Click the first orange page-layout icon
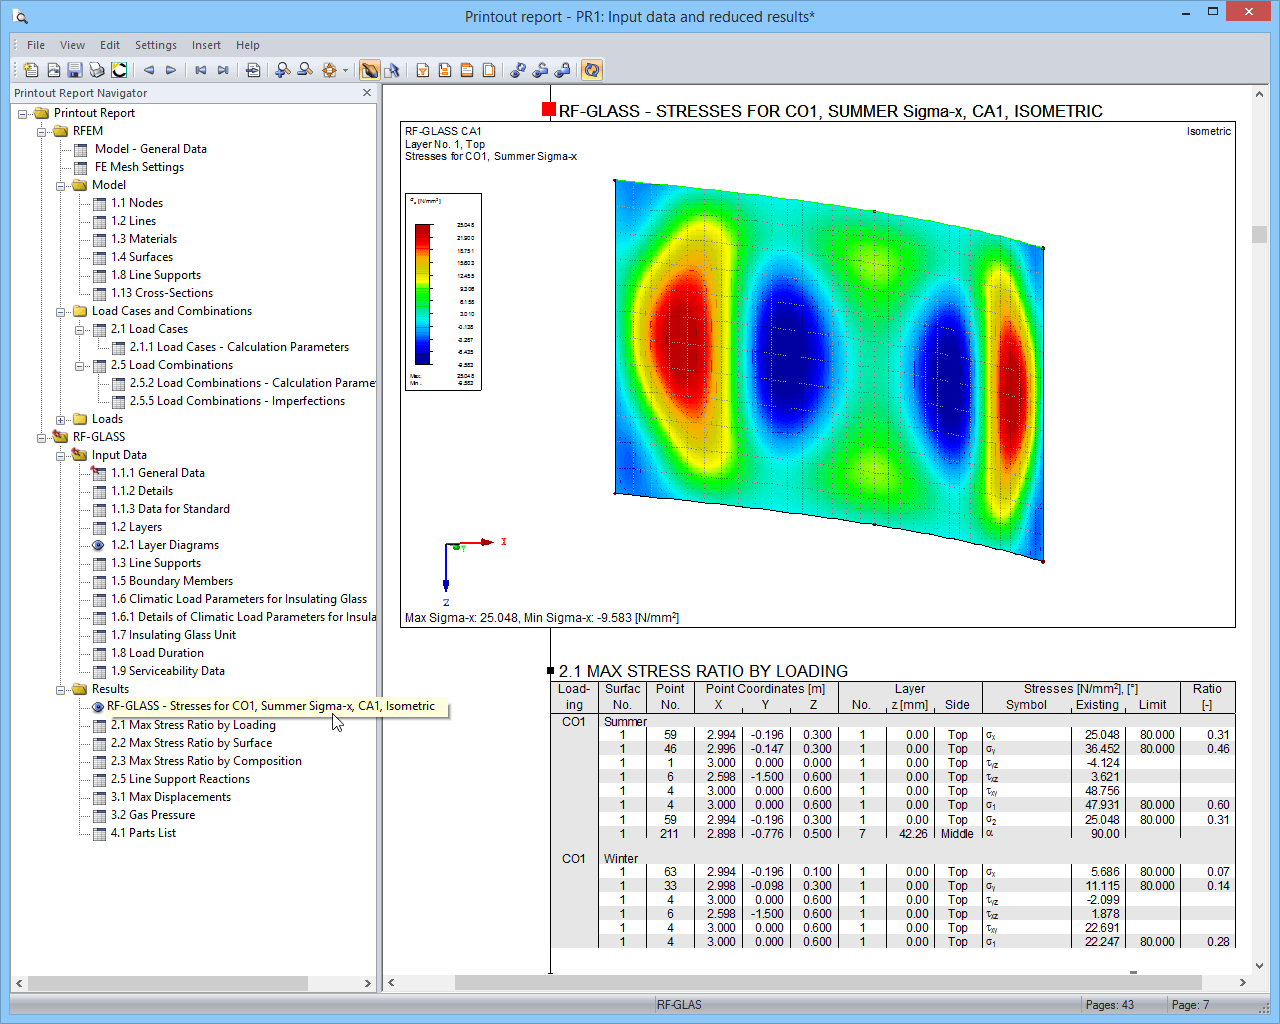This screenshot has height=1024, width=1280. point(423,70)
